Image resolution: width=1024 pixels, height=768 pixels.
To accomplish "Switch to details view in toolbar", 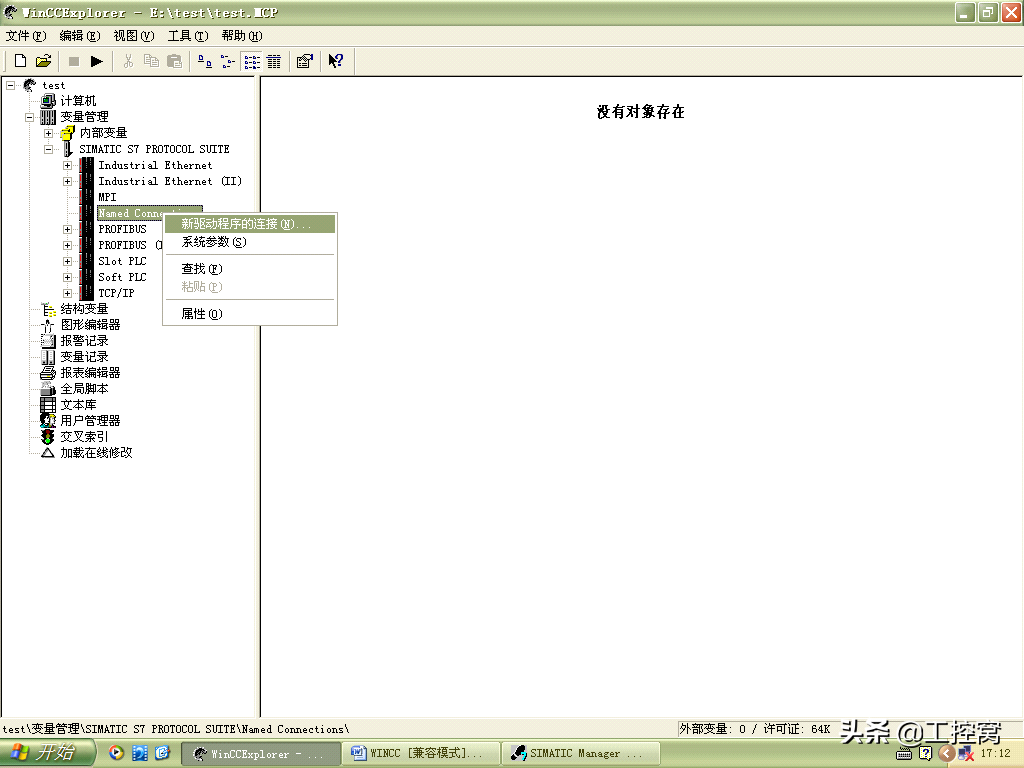I will [x=274, y=61].
